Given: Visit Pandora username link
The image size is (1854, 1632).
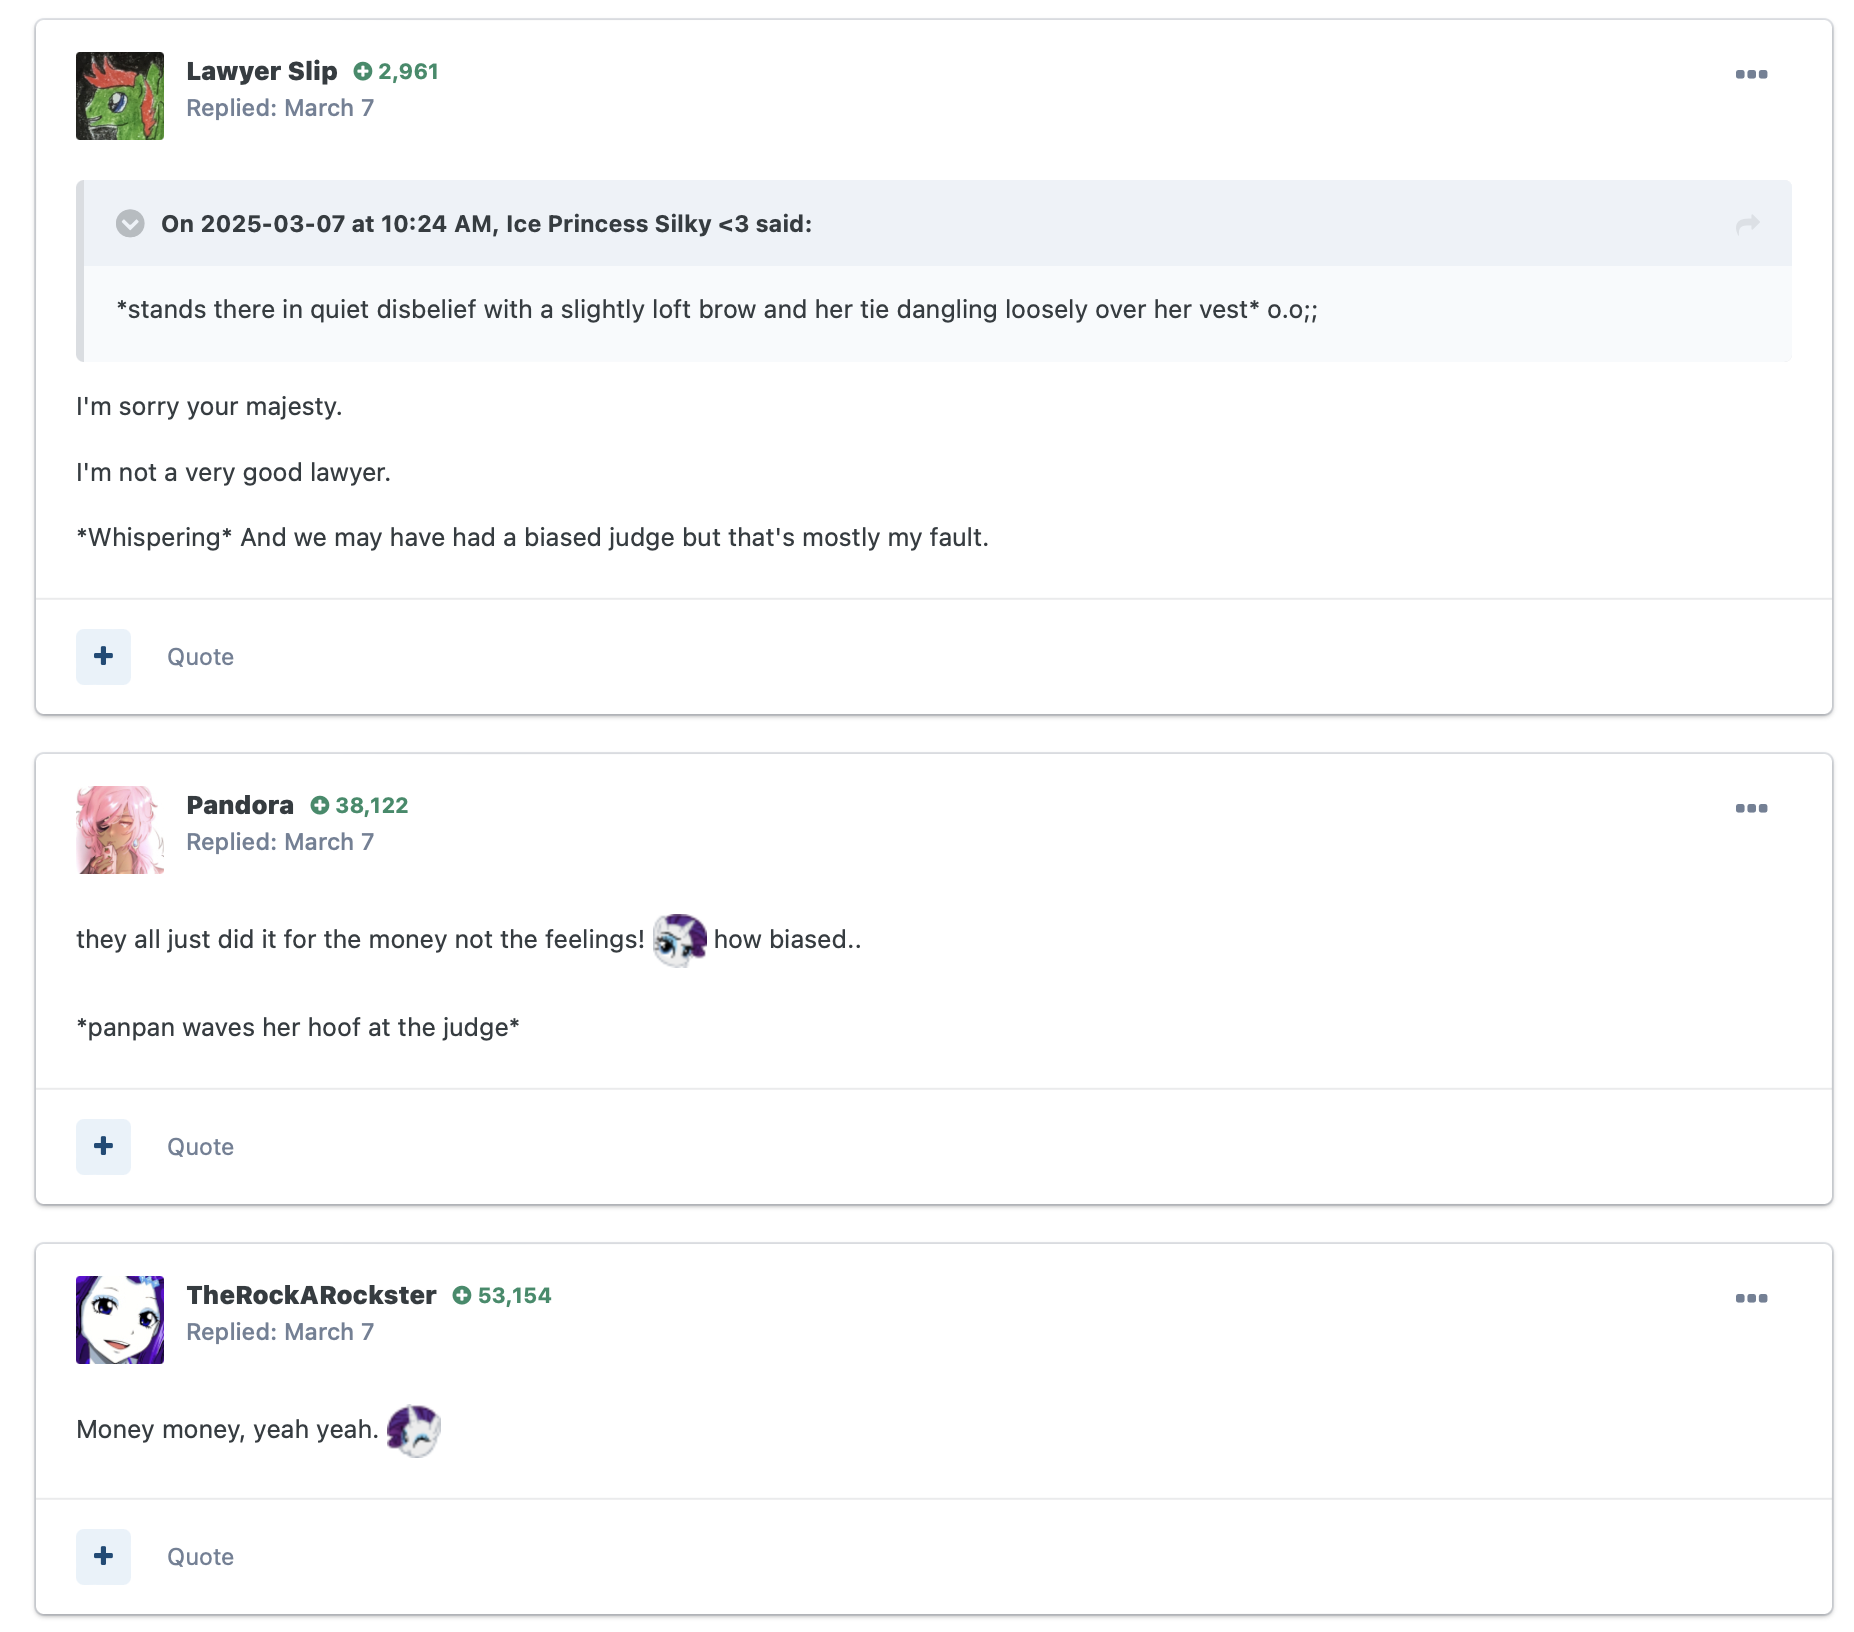Looking at the screenshot, I should pos(240,805).
